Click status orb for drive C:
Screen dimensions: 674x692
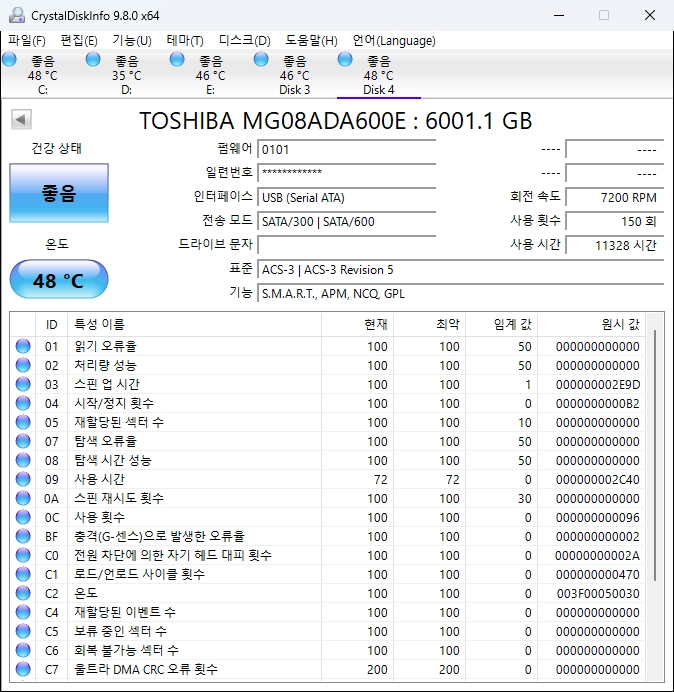coord(9,59)
